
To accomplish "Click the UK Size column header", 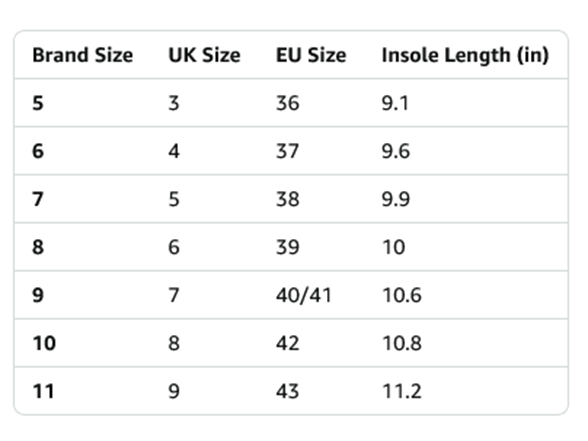I will [204, 55].
